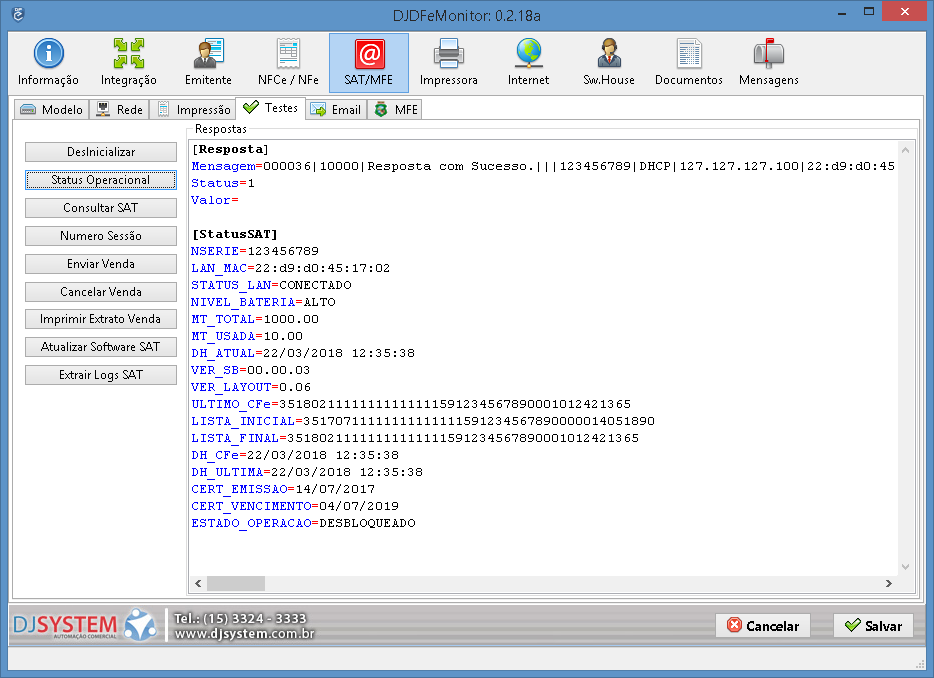
Task: Click the CERT_VENCIMENTO=04/07/2019 line
Action: (295, 506)
